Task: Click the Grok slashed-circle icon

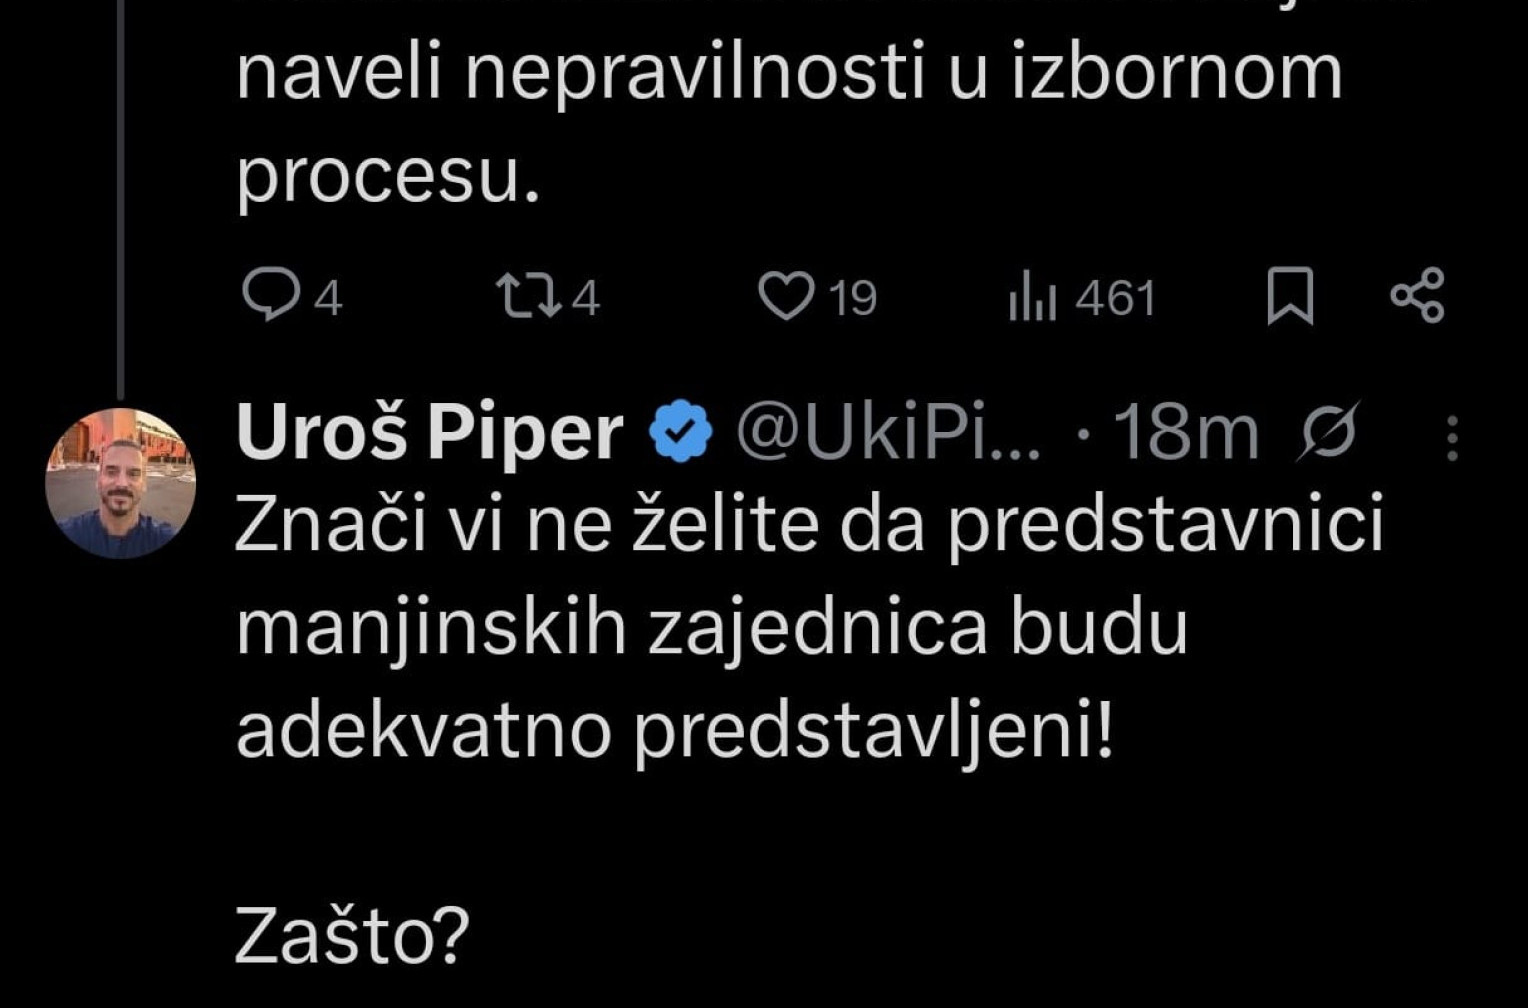Action: pyautogui.click(x=1329, y=432)
